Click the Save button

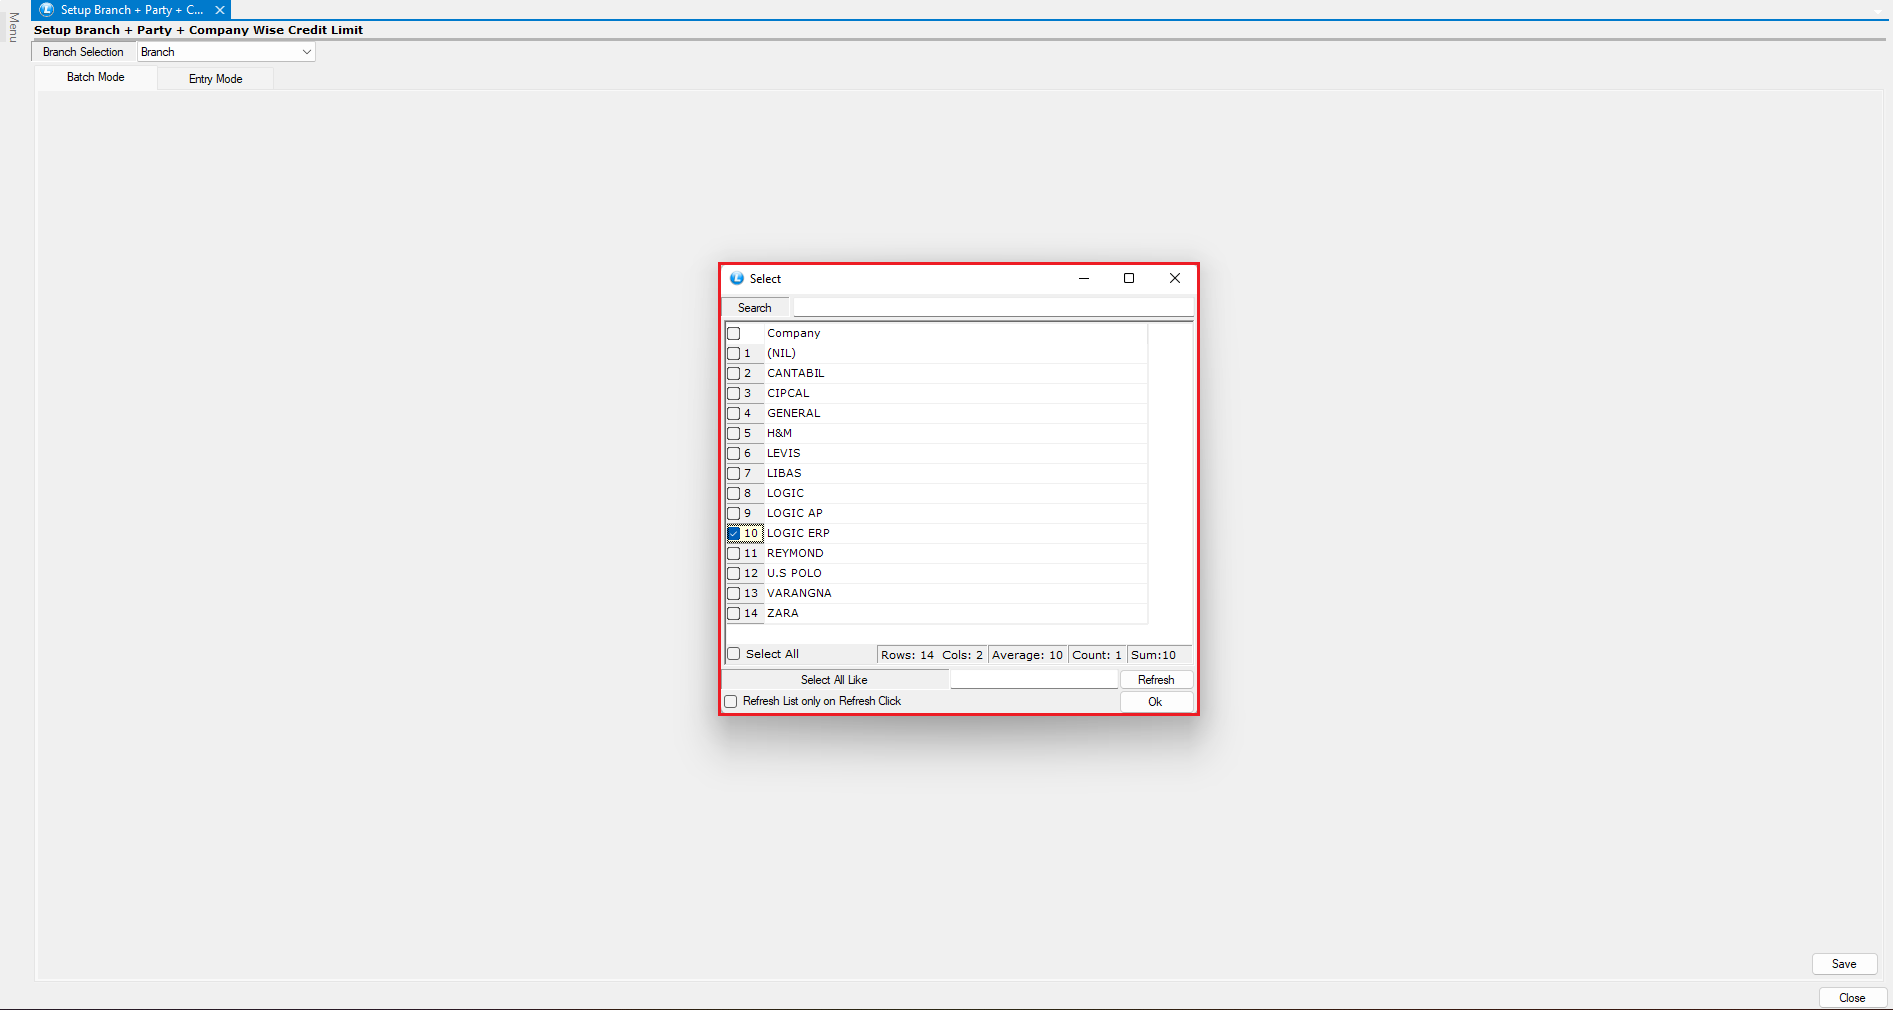(x=1843, y=964)
